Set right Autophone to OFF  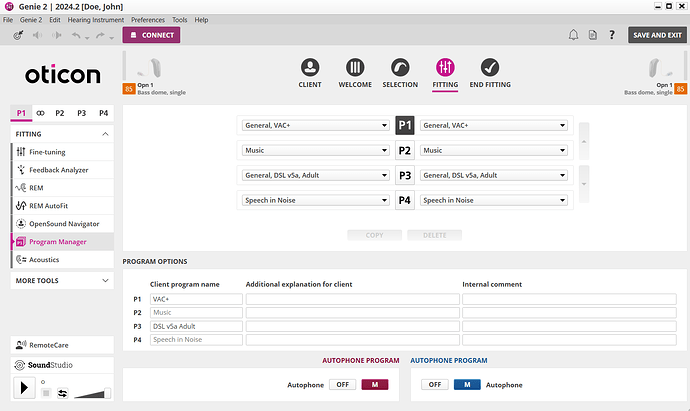[x=435, y=385]
